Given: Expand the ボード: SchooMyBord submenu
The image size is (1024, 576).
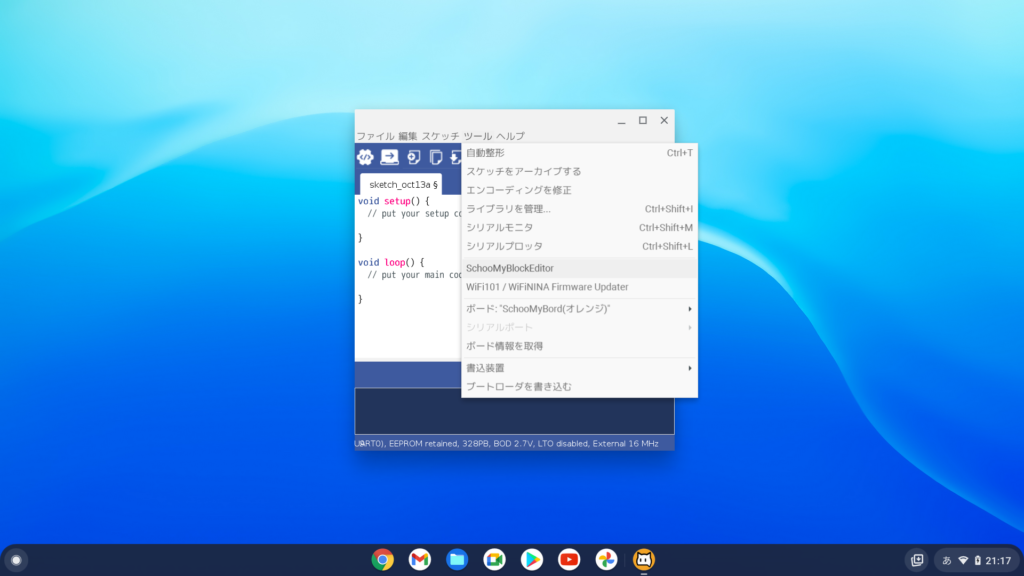Looking at the screenshot, I should pos(579,308).
